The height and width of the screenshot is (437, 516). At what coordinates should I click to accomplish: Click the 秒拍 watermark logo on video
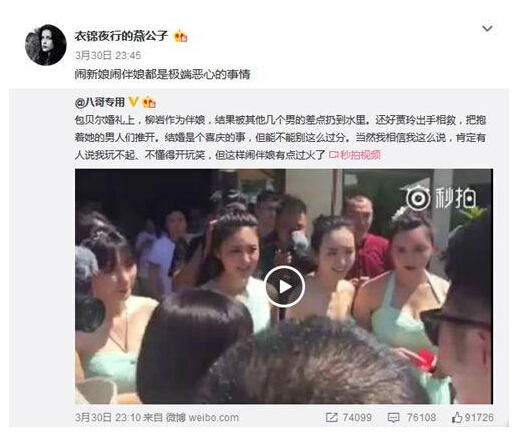click(440, 198)
